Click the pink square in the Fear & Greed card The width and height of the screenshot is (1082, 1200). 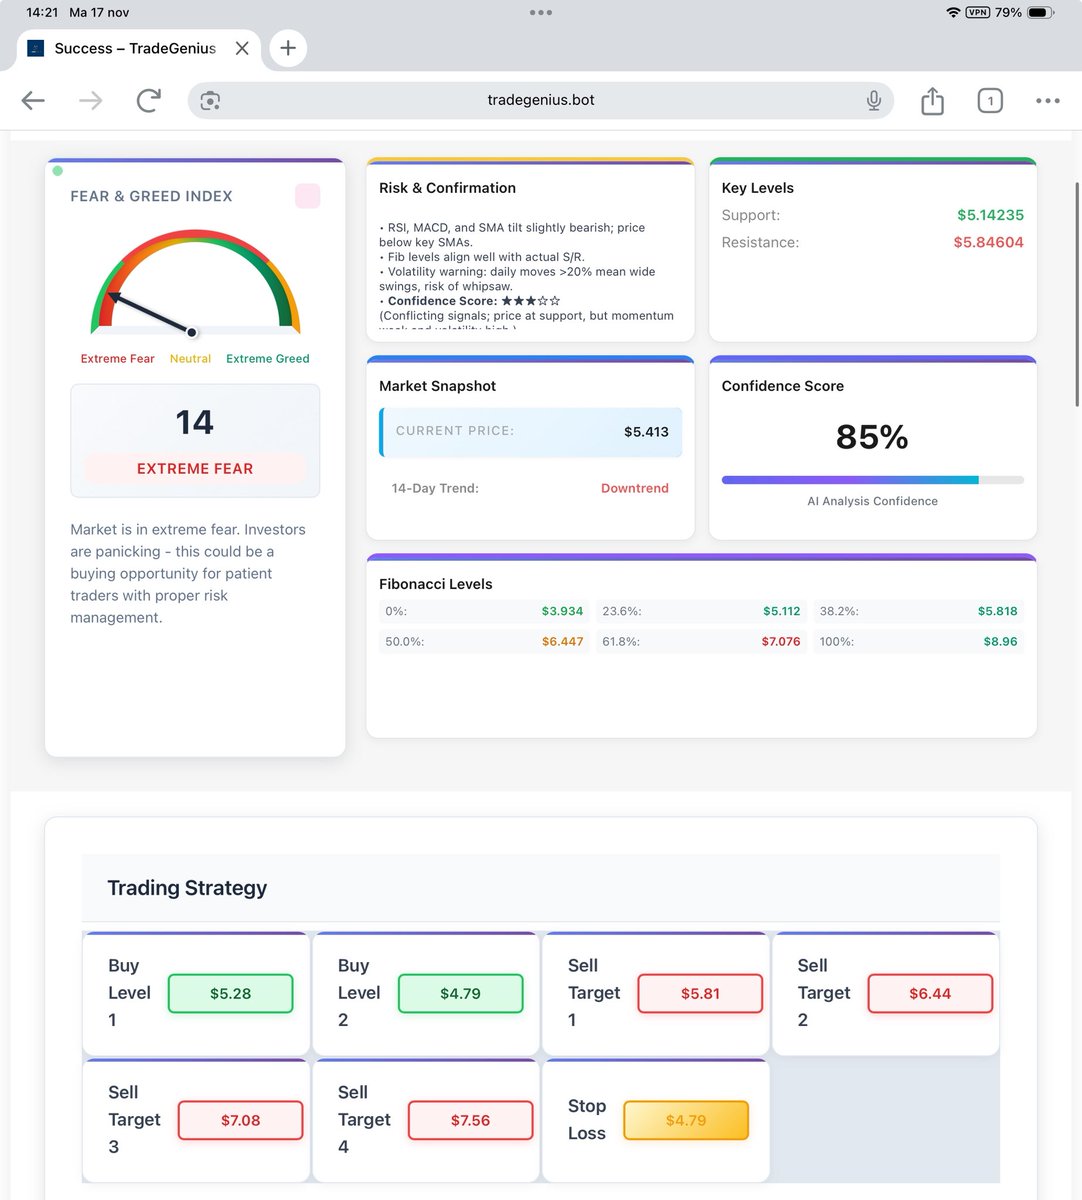click(308, 196)
